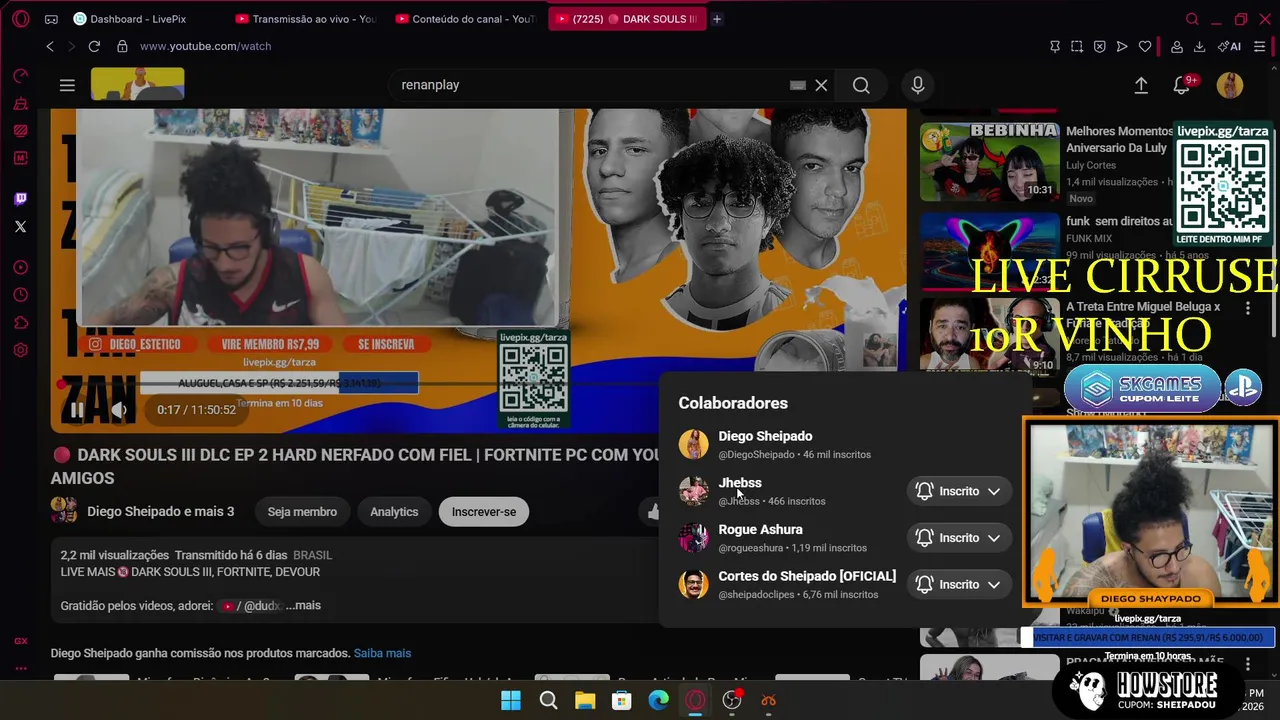The height and width of the screenshot is (720, 1280).
Task: Click the GX label in the sidebar
Action: coord(20,641)
